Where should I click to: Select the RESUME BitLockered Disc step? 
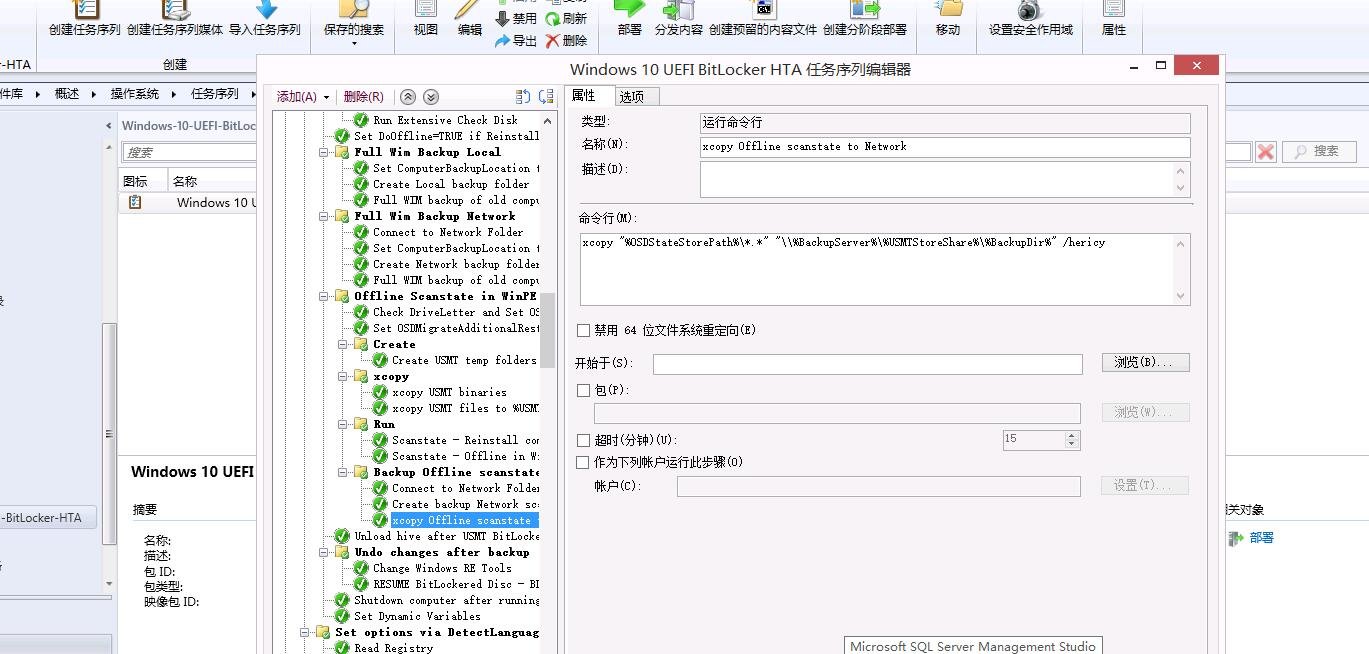click(456, 584)
